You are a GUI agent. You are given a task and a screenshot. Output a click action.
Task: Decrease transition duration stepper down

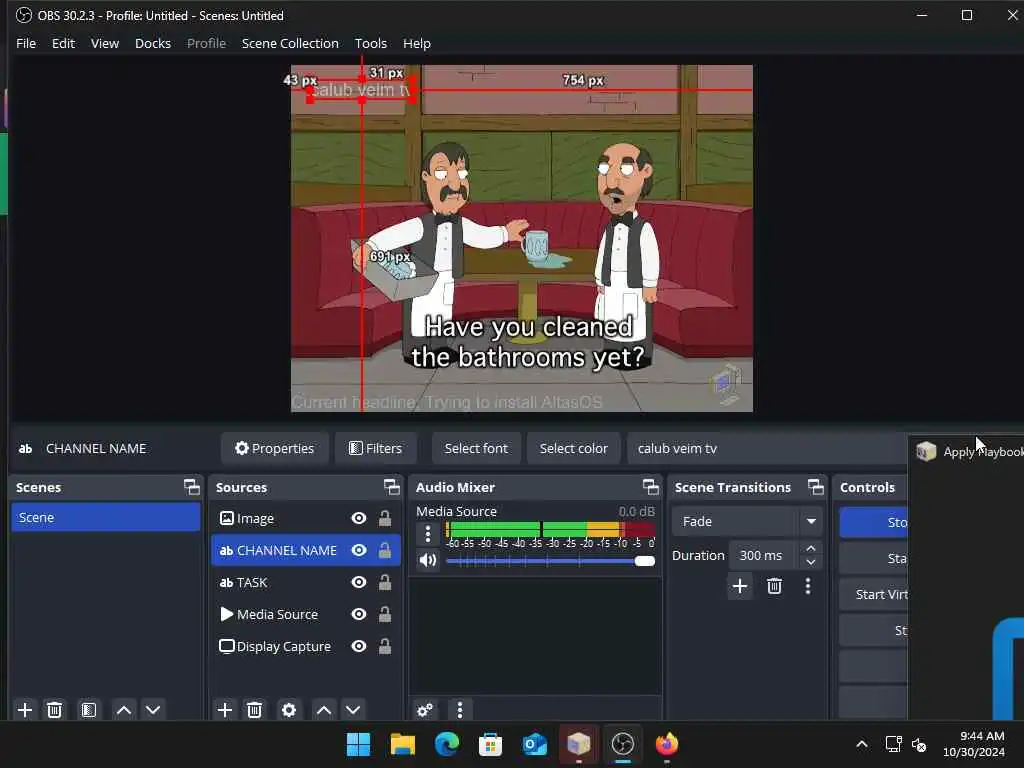coord(811,563)
